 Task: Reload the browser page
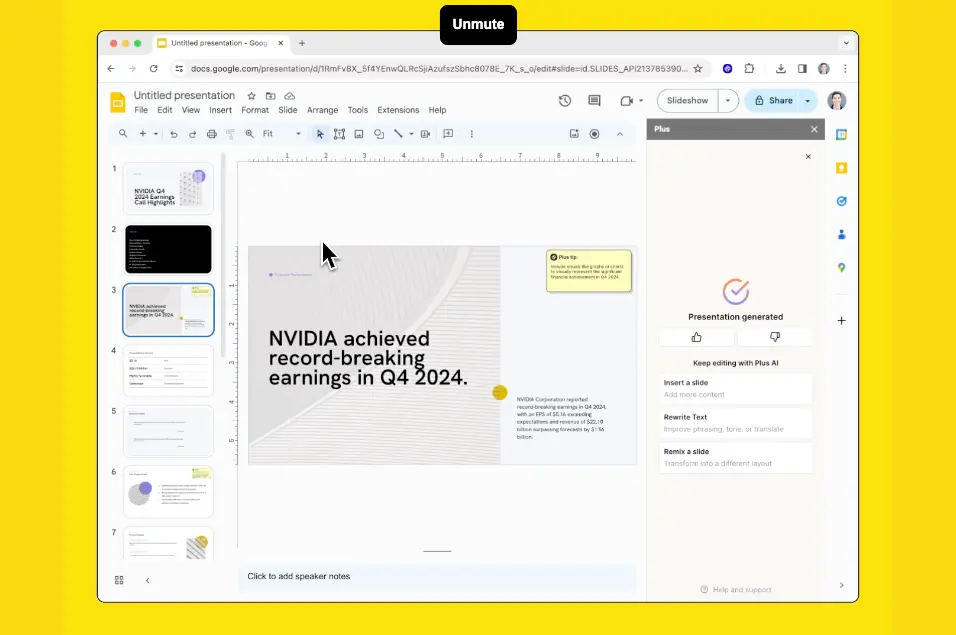154,69
